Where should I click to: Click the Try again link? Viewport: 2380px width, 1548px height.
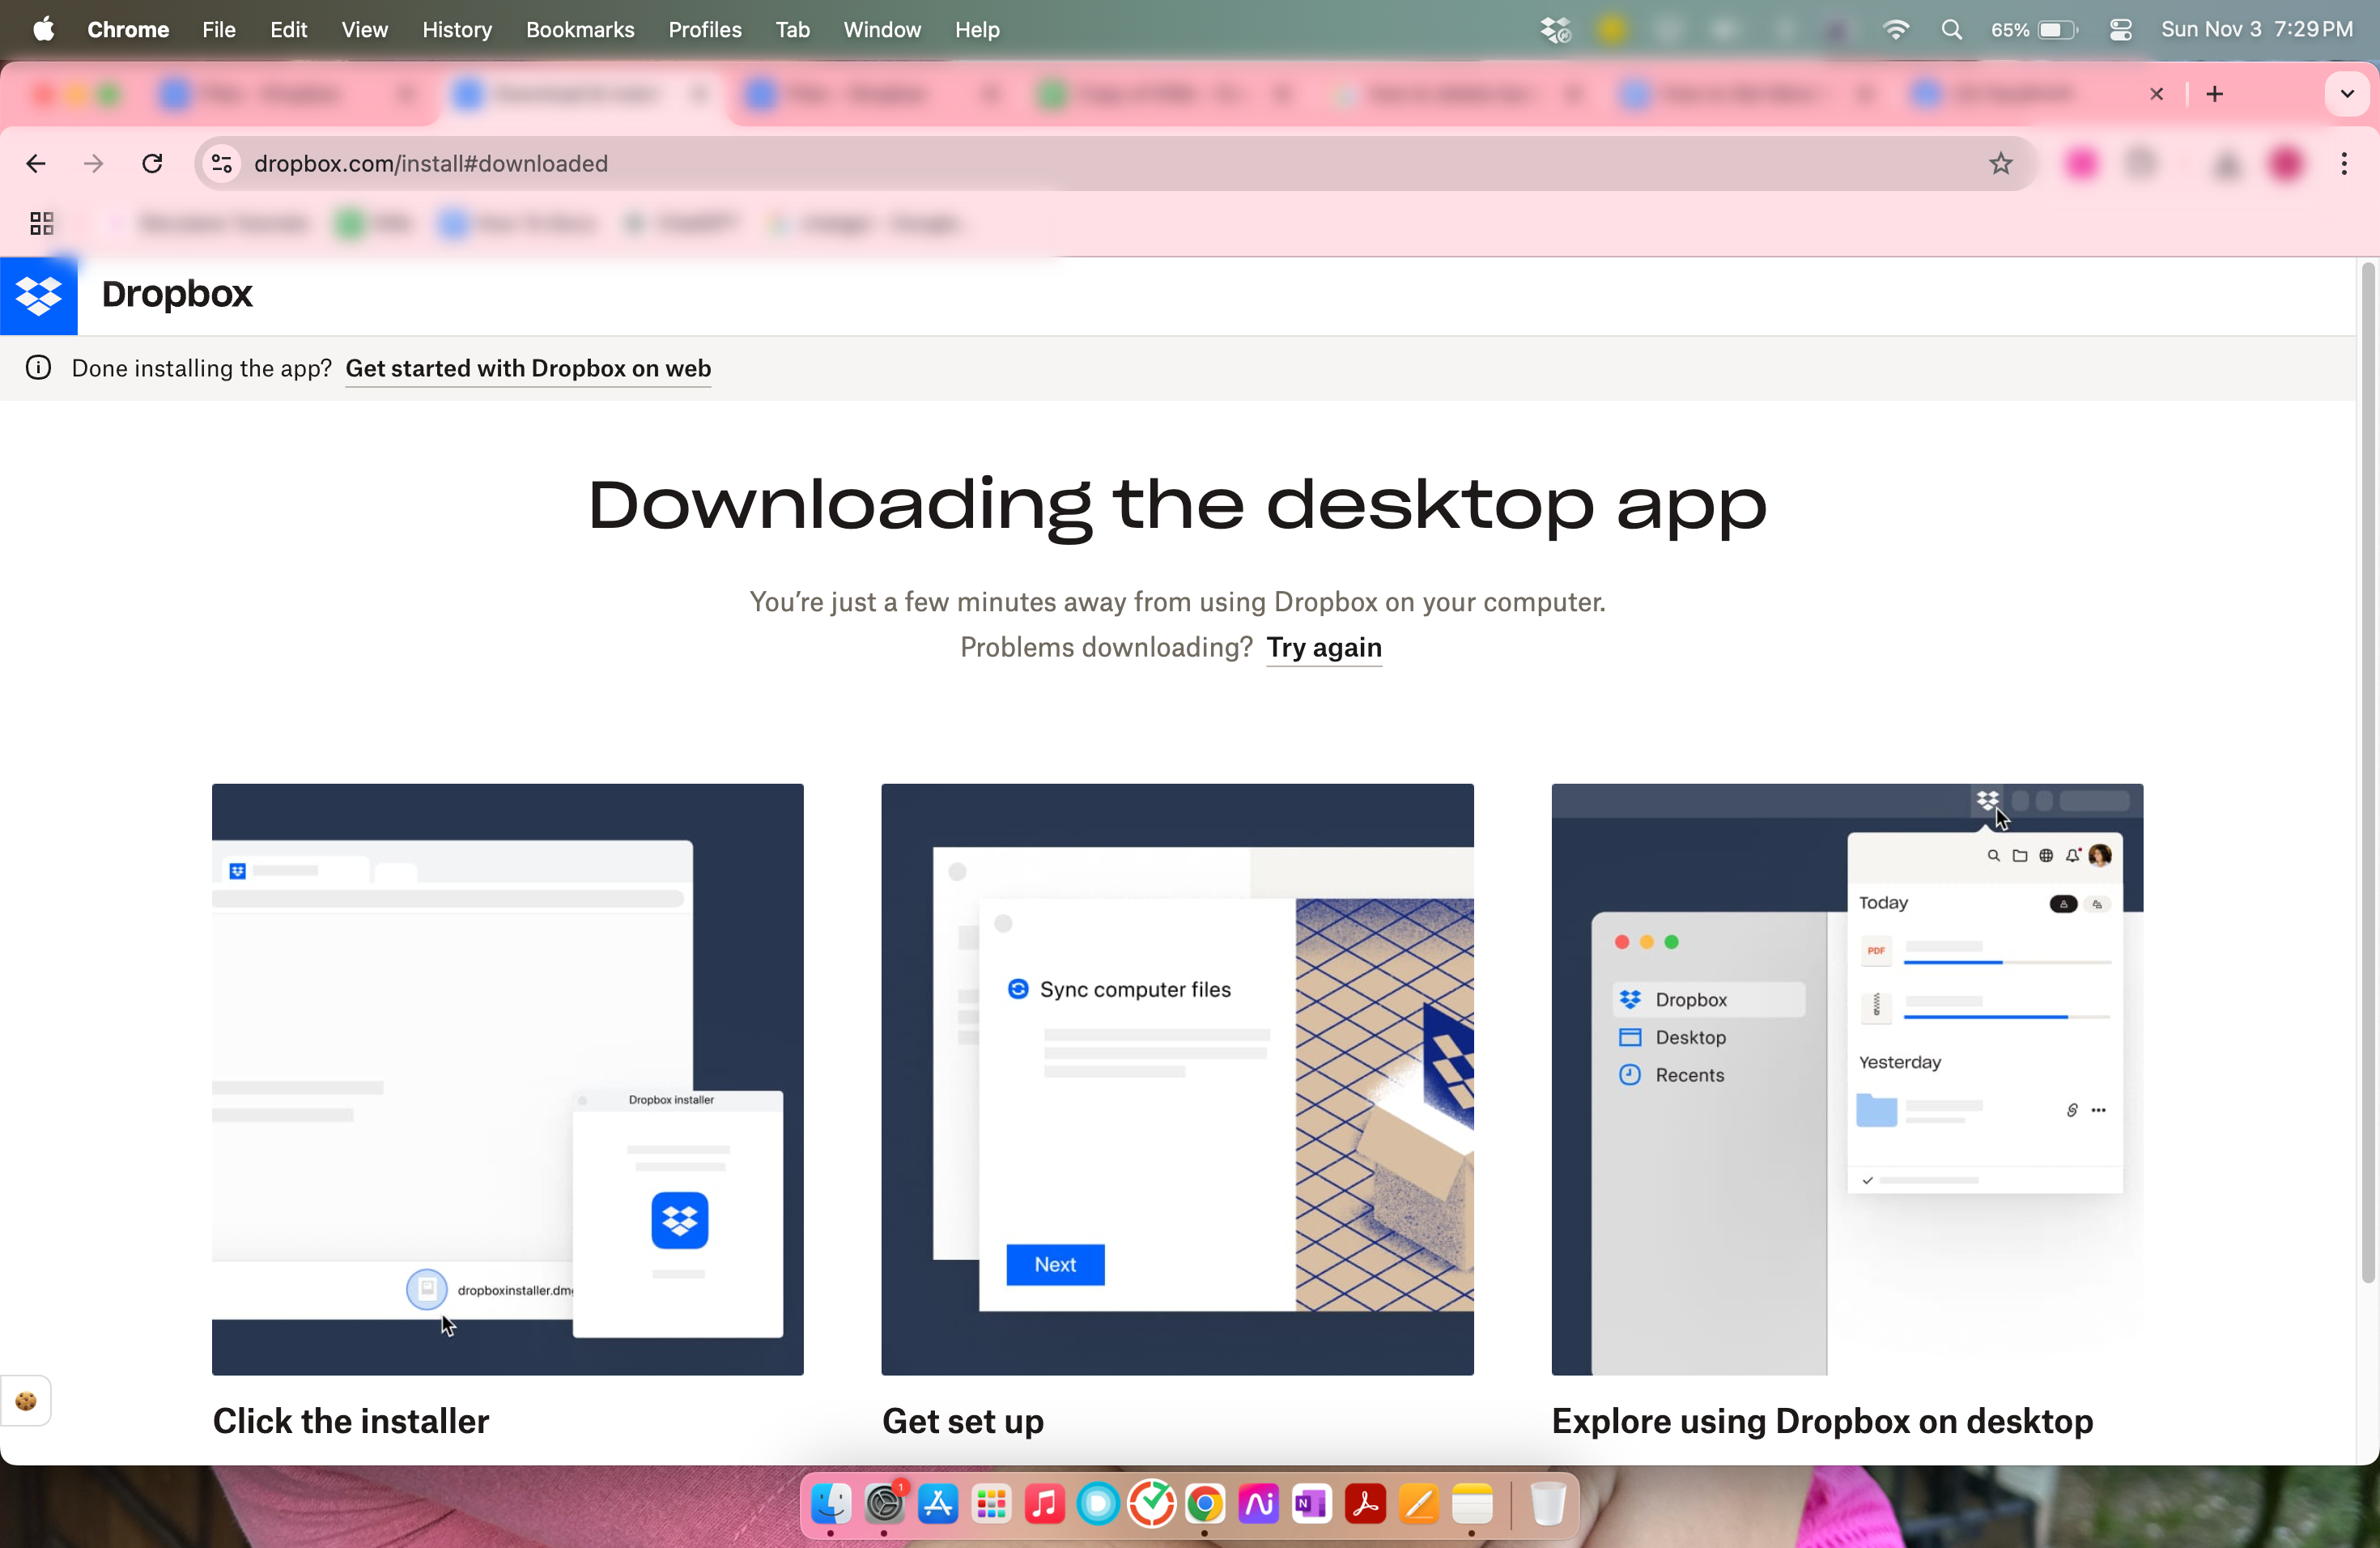click(1324, 647)
